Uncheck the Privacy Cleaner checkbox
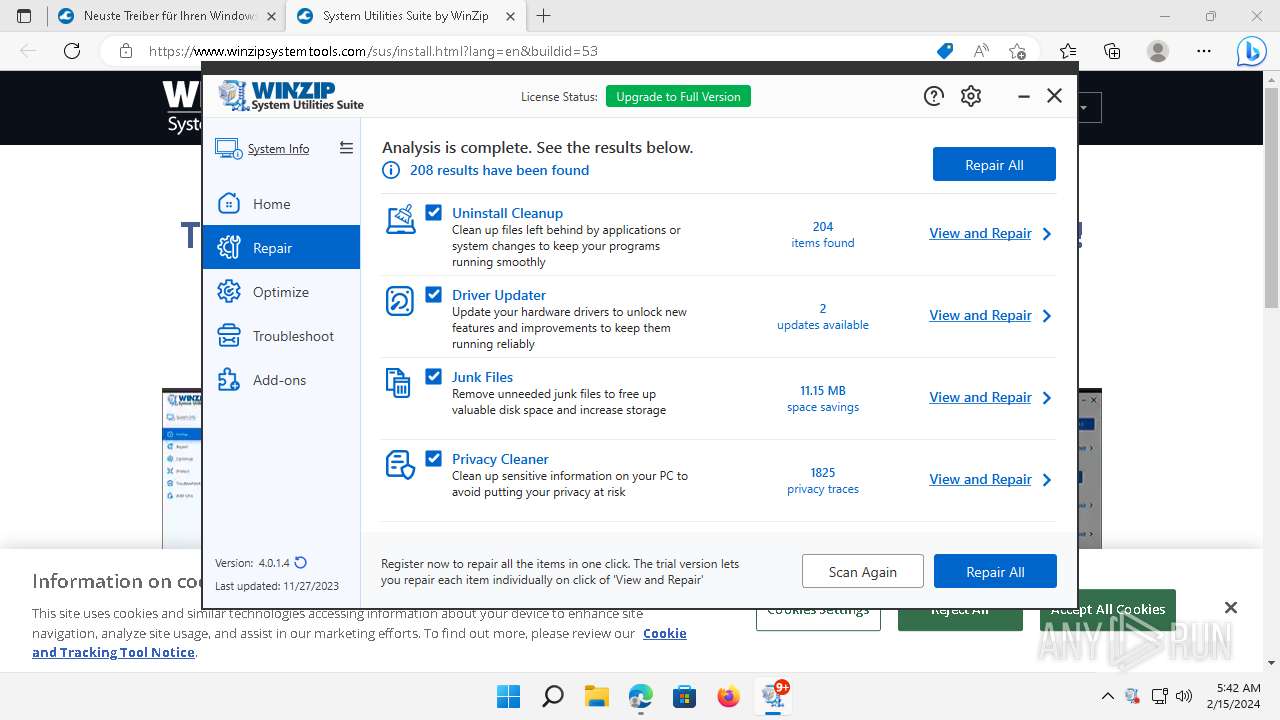 click(433, 458)
